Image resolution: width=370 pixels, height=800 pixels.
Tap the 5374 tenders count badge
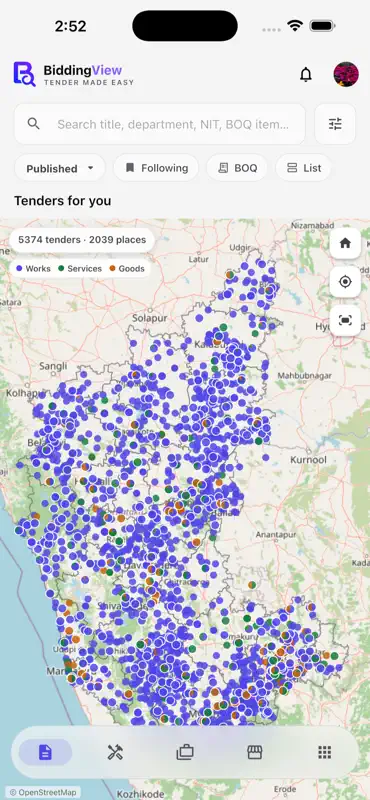point(82,240)
